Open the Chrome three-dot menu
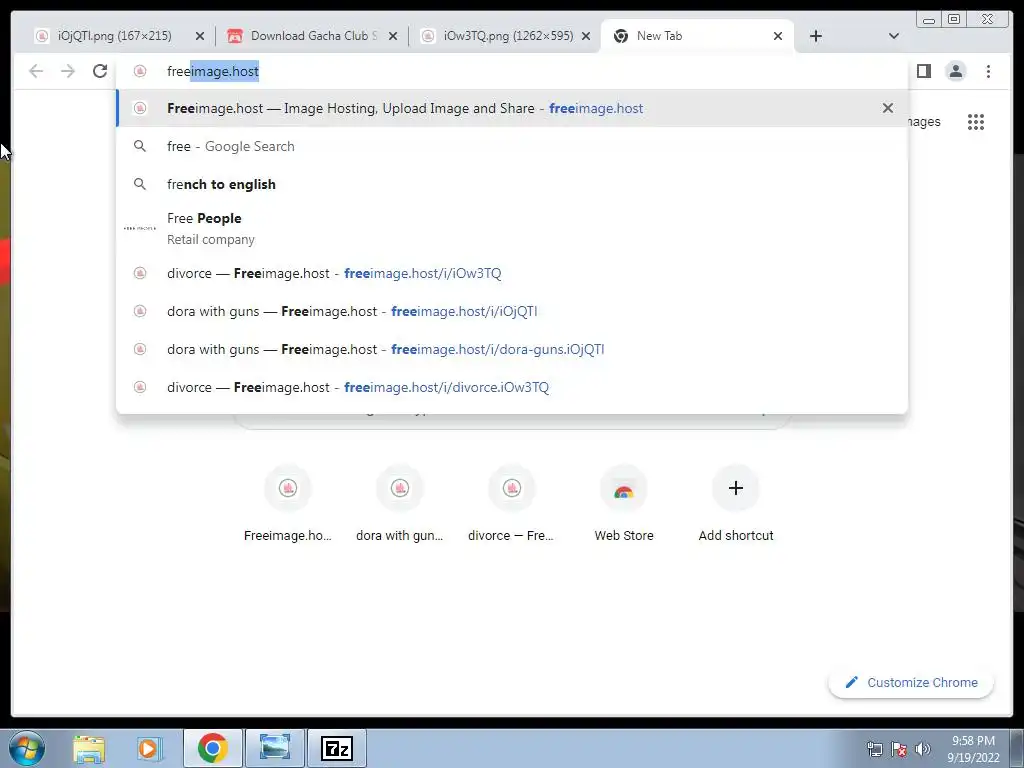This screenshot has width=1024, height=768. (988, 71)
